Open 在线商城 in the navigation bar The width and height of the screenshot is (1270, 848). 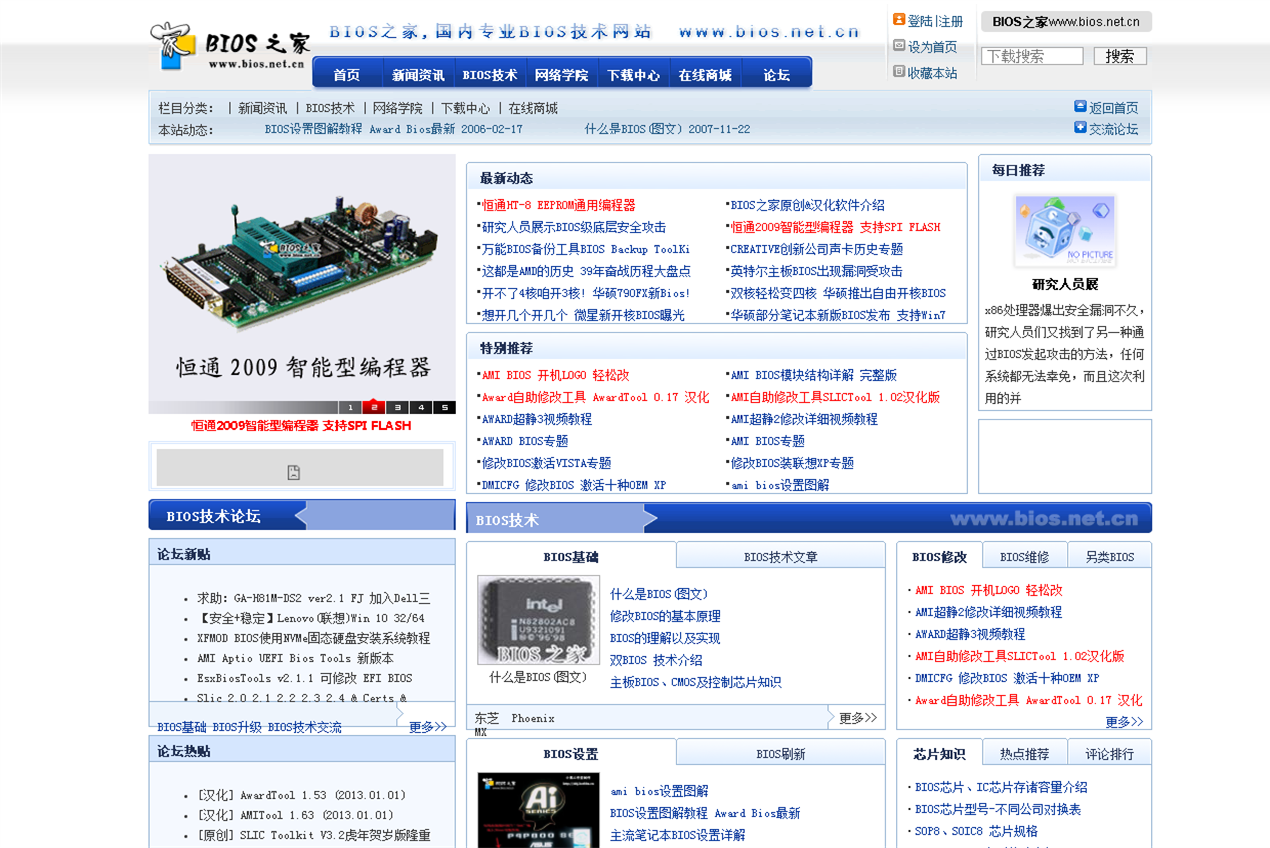coord(705,75)
